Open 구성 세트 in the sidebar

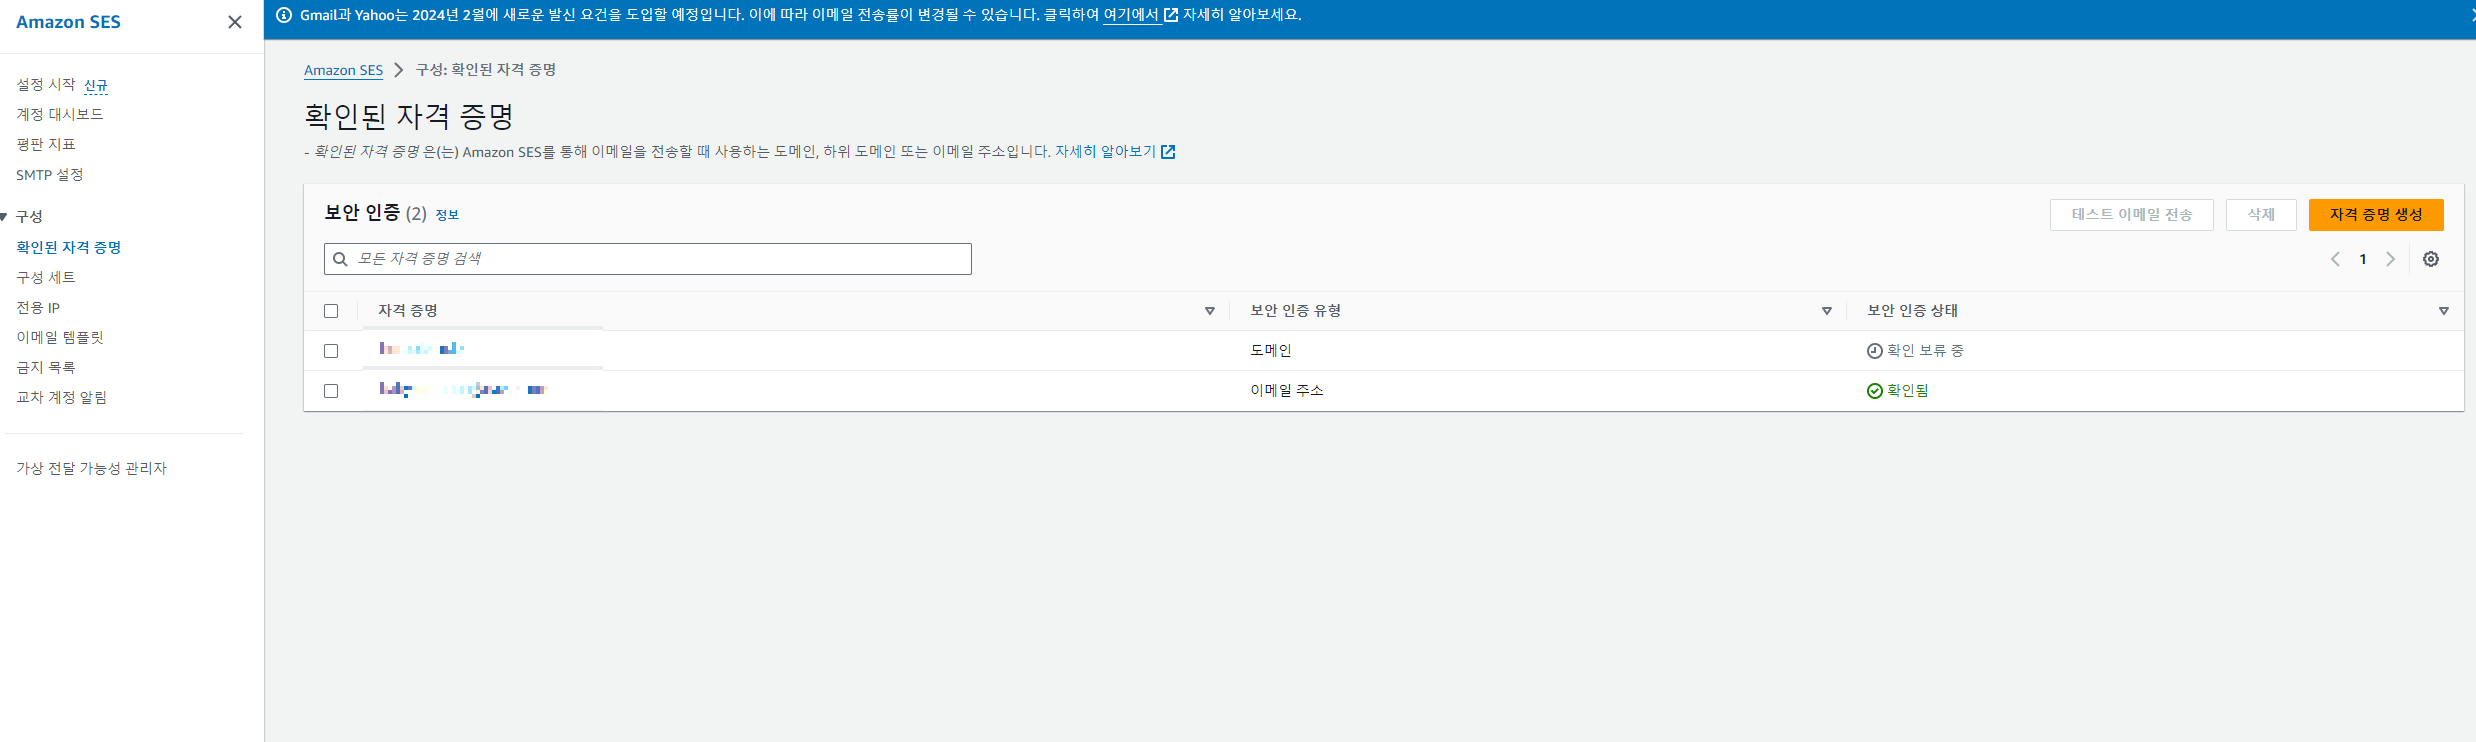tap(46, 277)
